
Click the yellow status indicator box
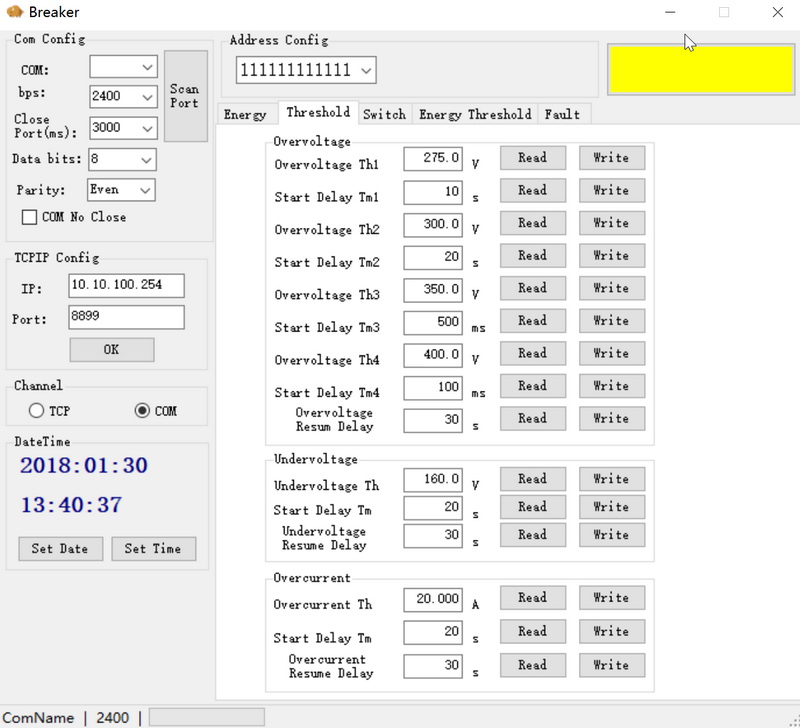click(701, 69)
